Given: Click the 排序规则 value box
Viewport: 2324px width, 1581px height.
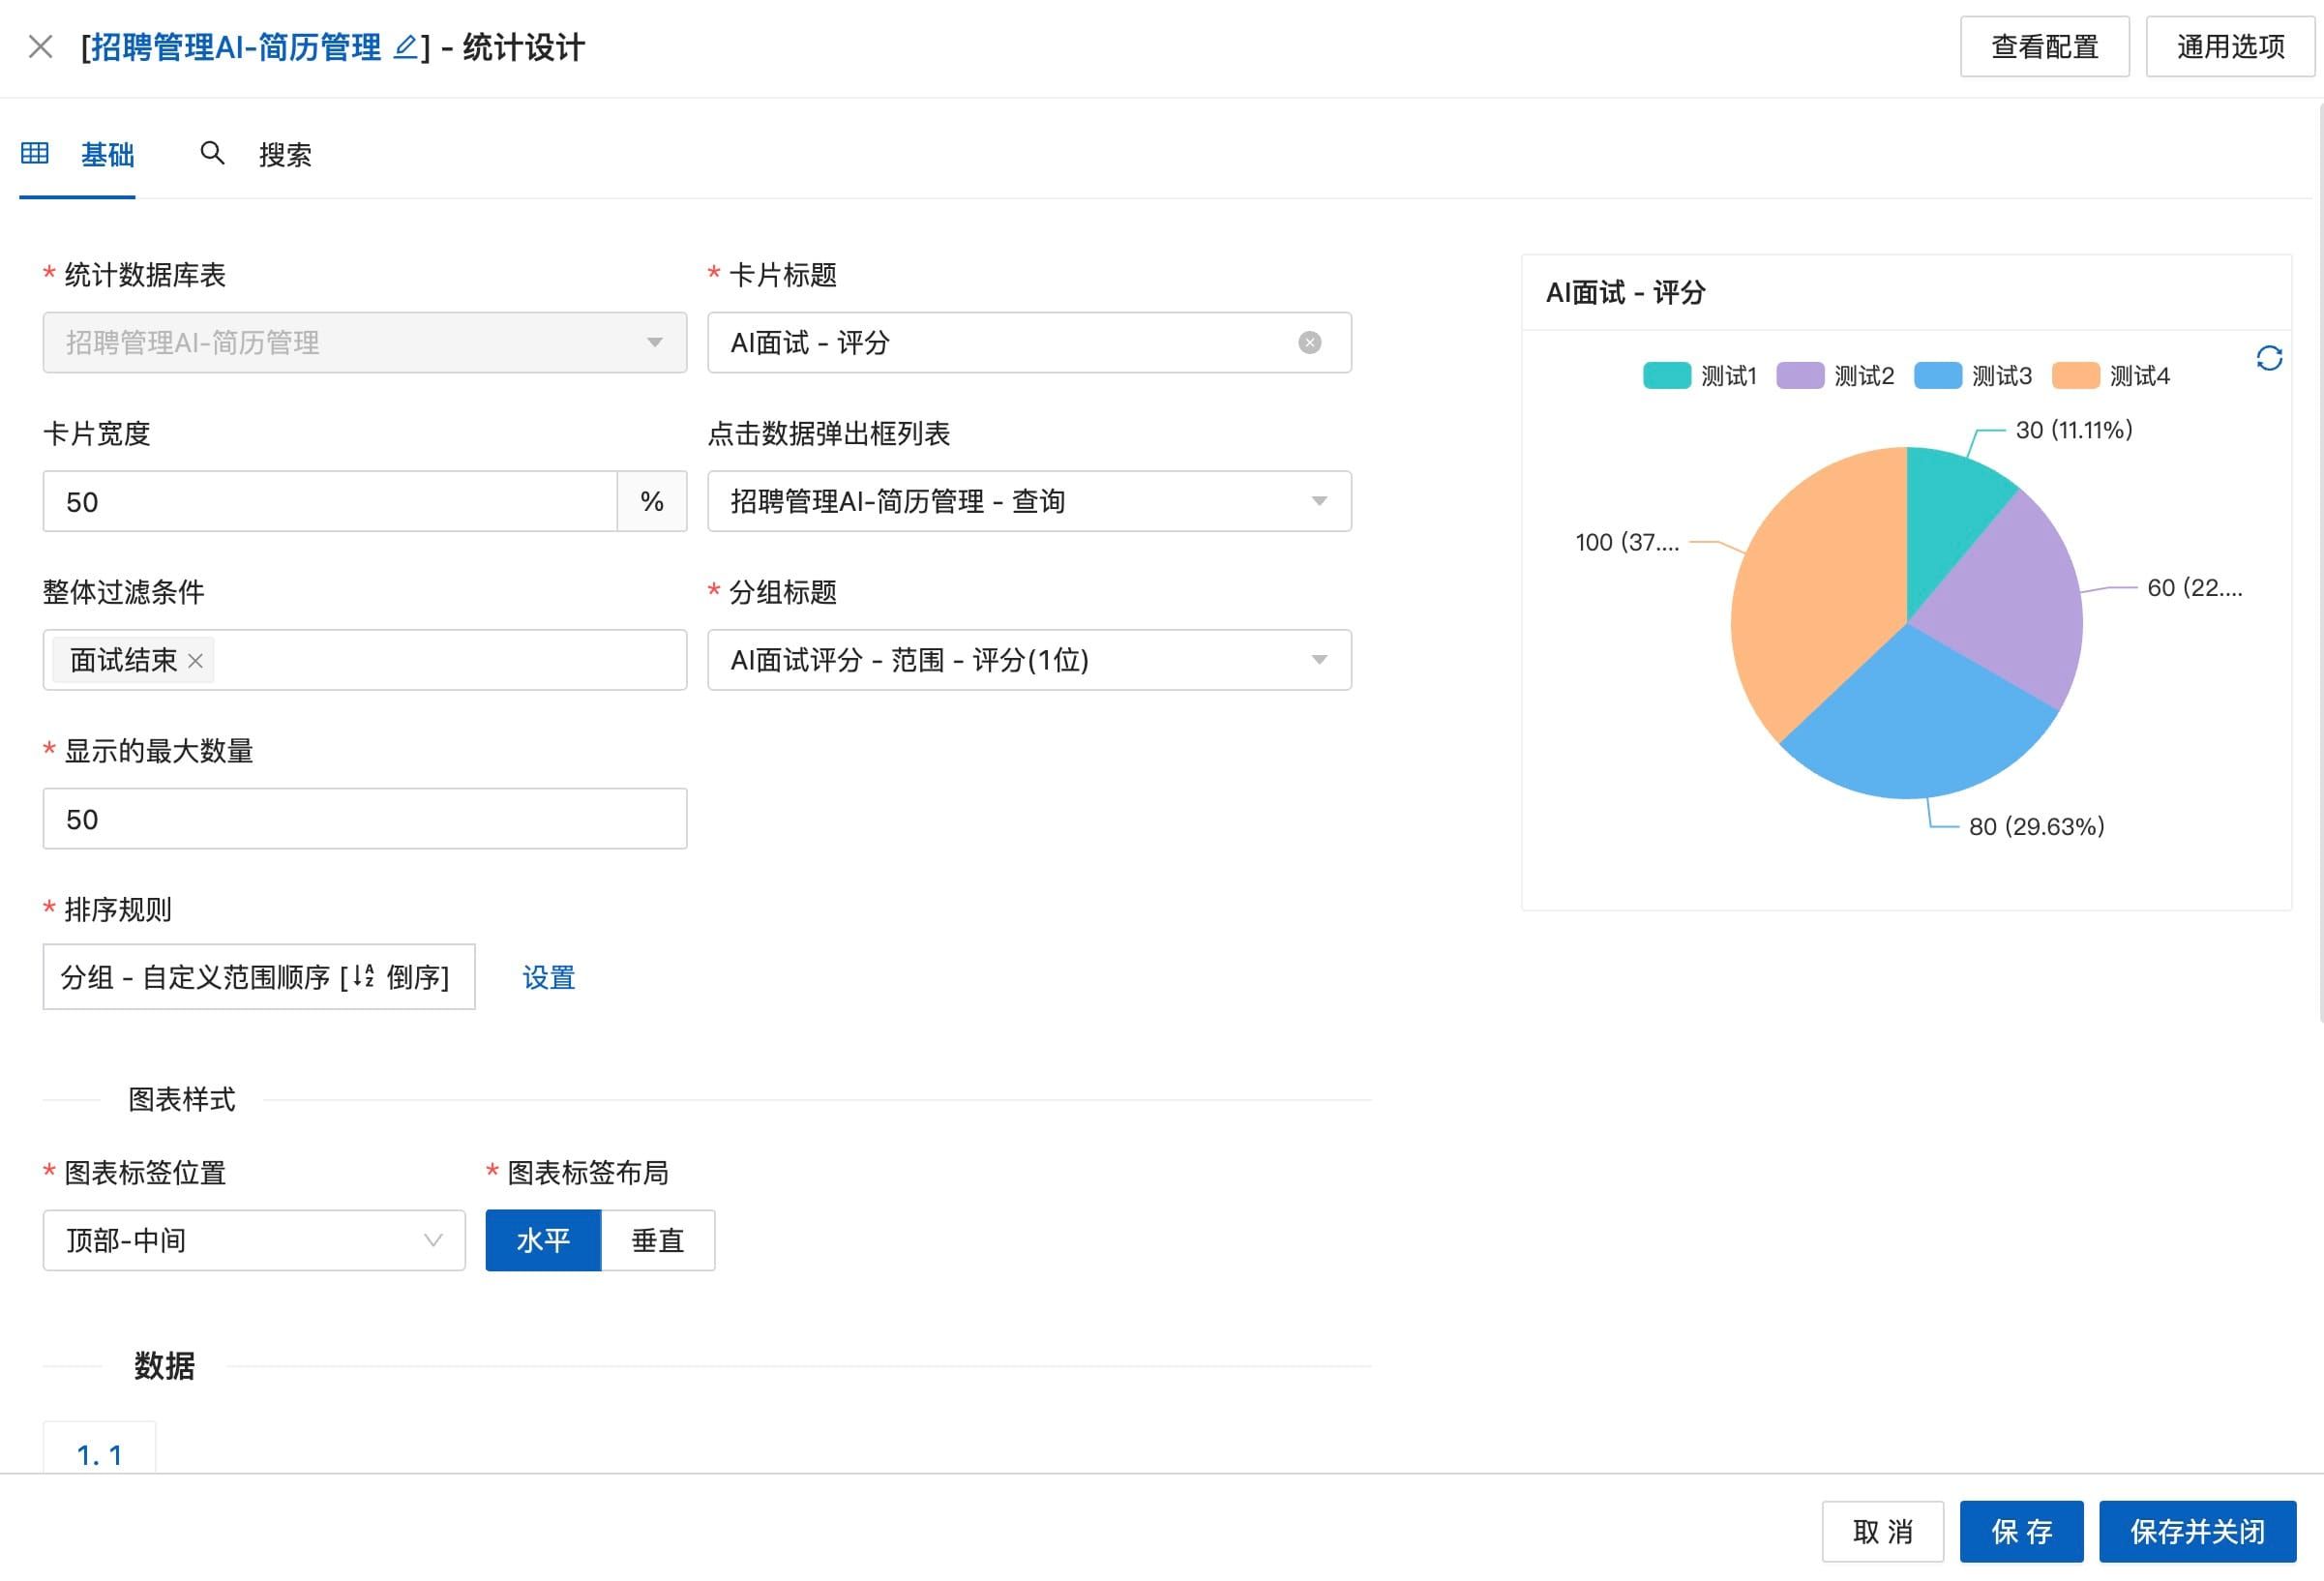Looking at the screenshot, I should point(259,977).
